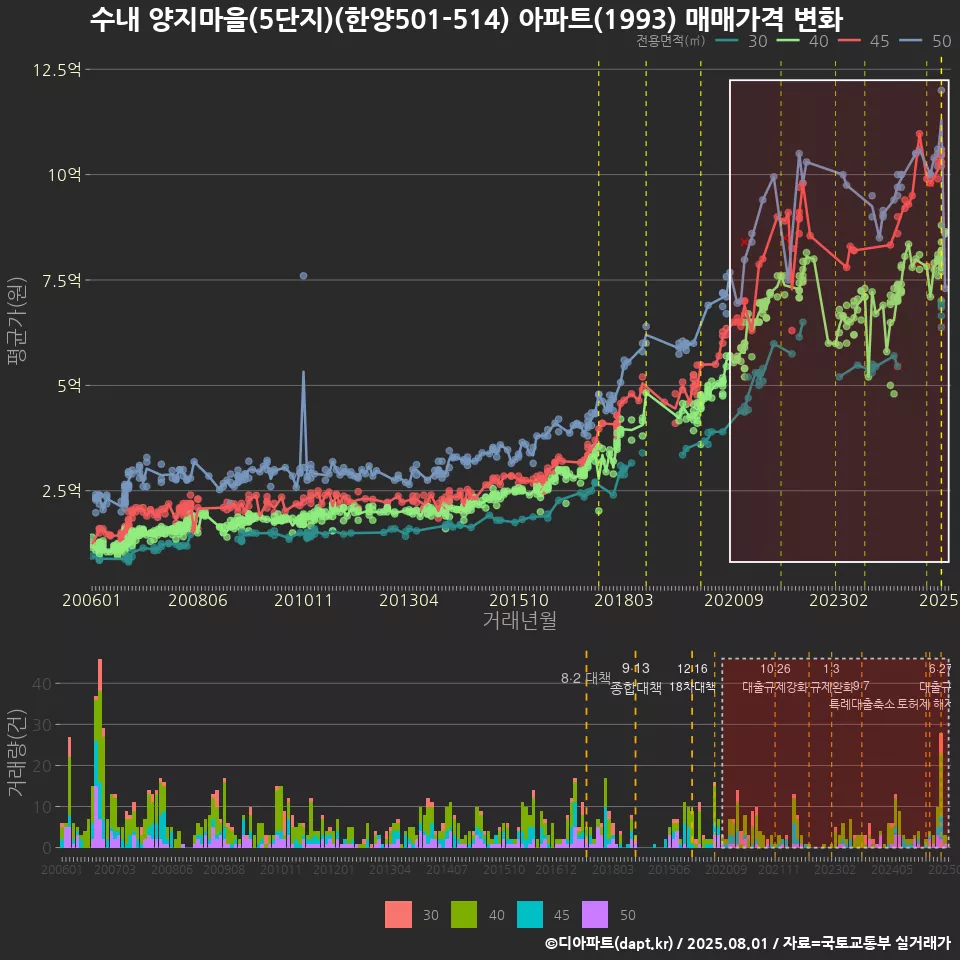
Task: Click the 202302 label on price chart axis
Action: [x=839, y=600]
